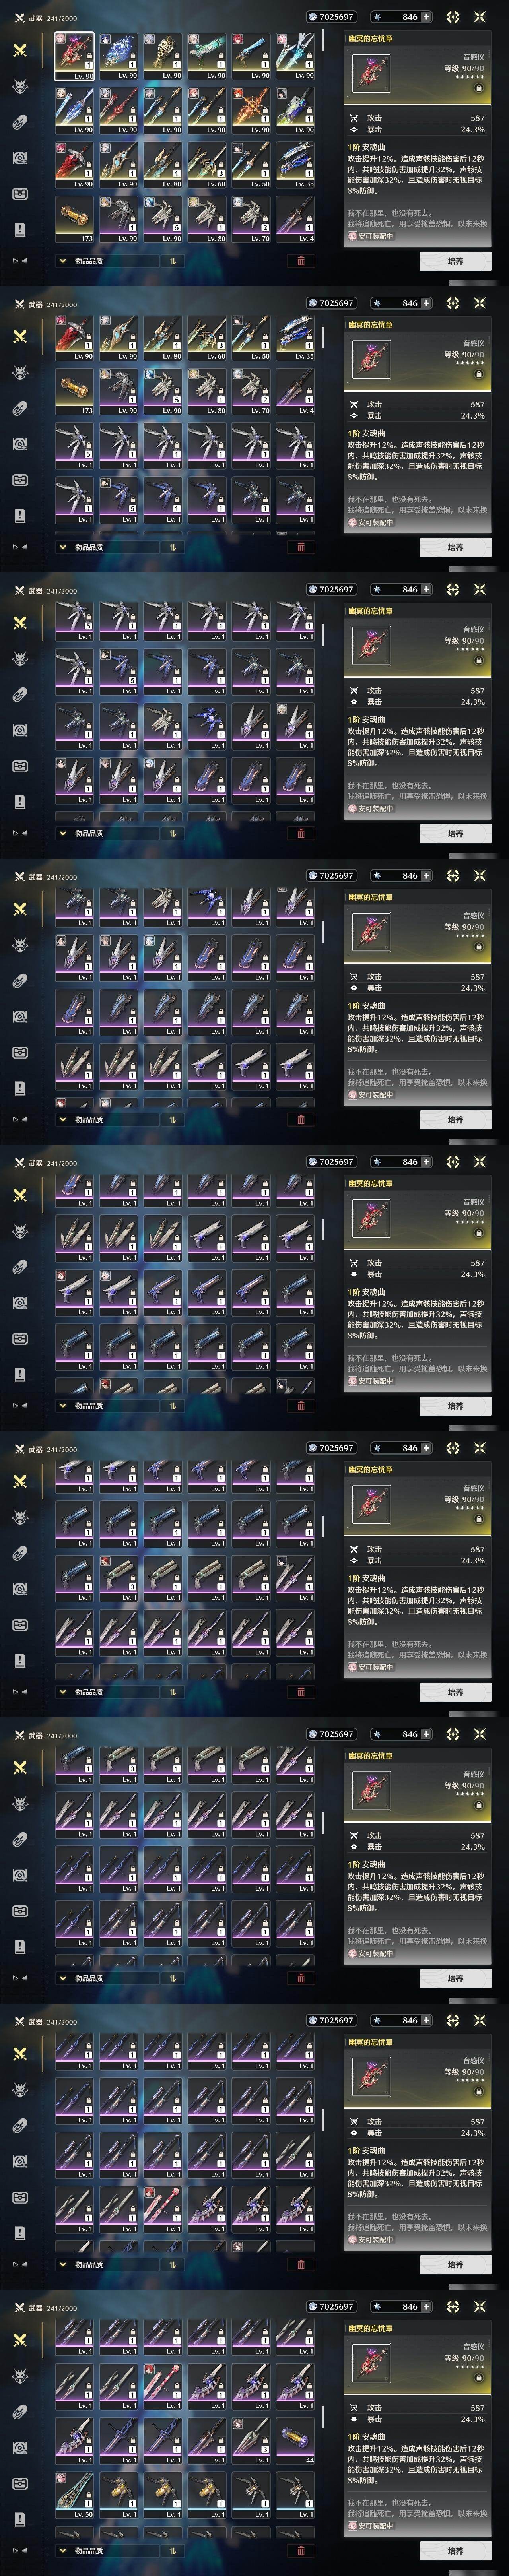The height and width of the screenshot is (2576, 509).
Task: Select the gold tube item showing 173 in topmost grid
Action: click(75, 219)
